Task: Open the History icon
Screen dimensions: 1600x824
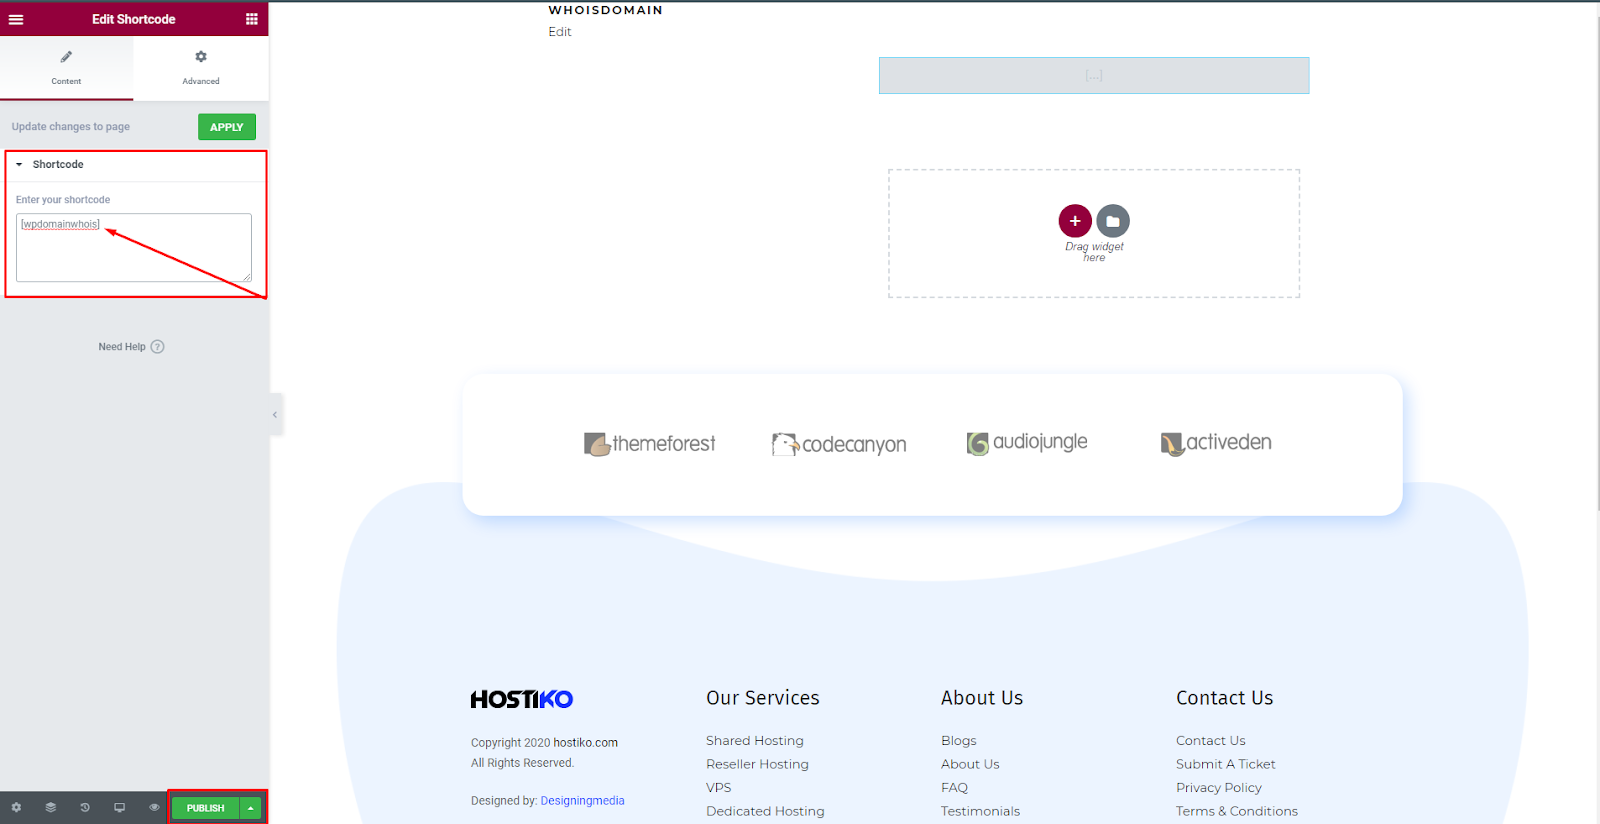Action: click(85, 807)
